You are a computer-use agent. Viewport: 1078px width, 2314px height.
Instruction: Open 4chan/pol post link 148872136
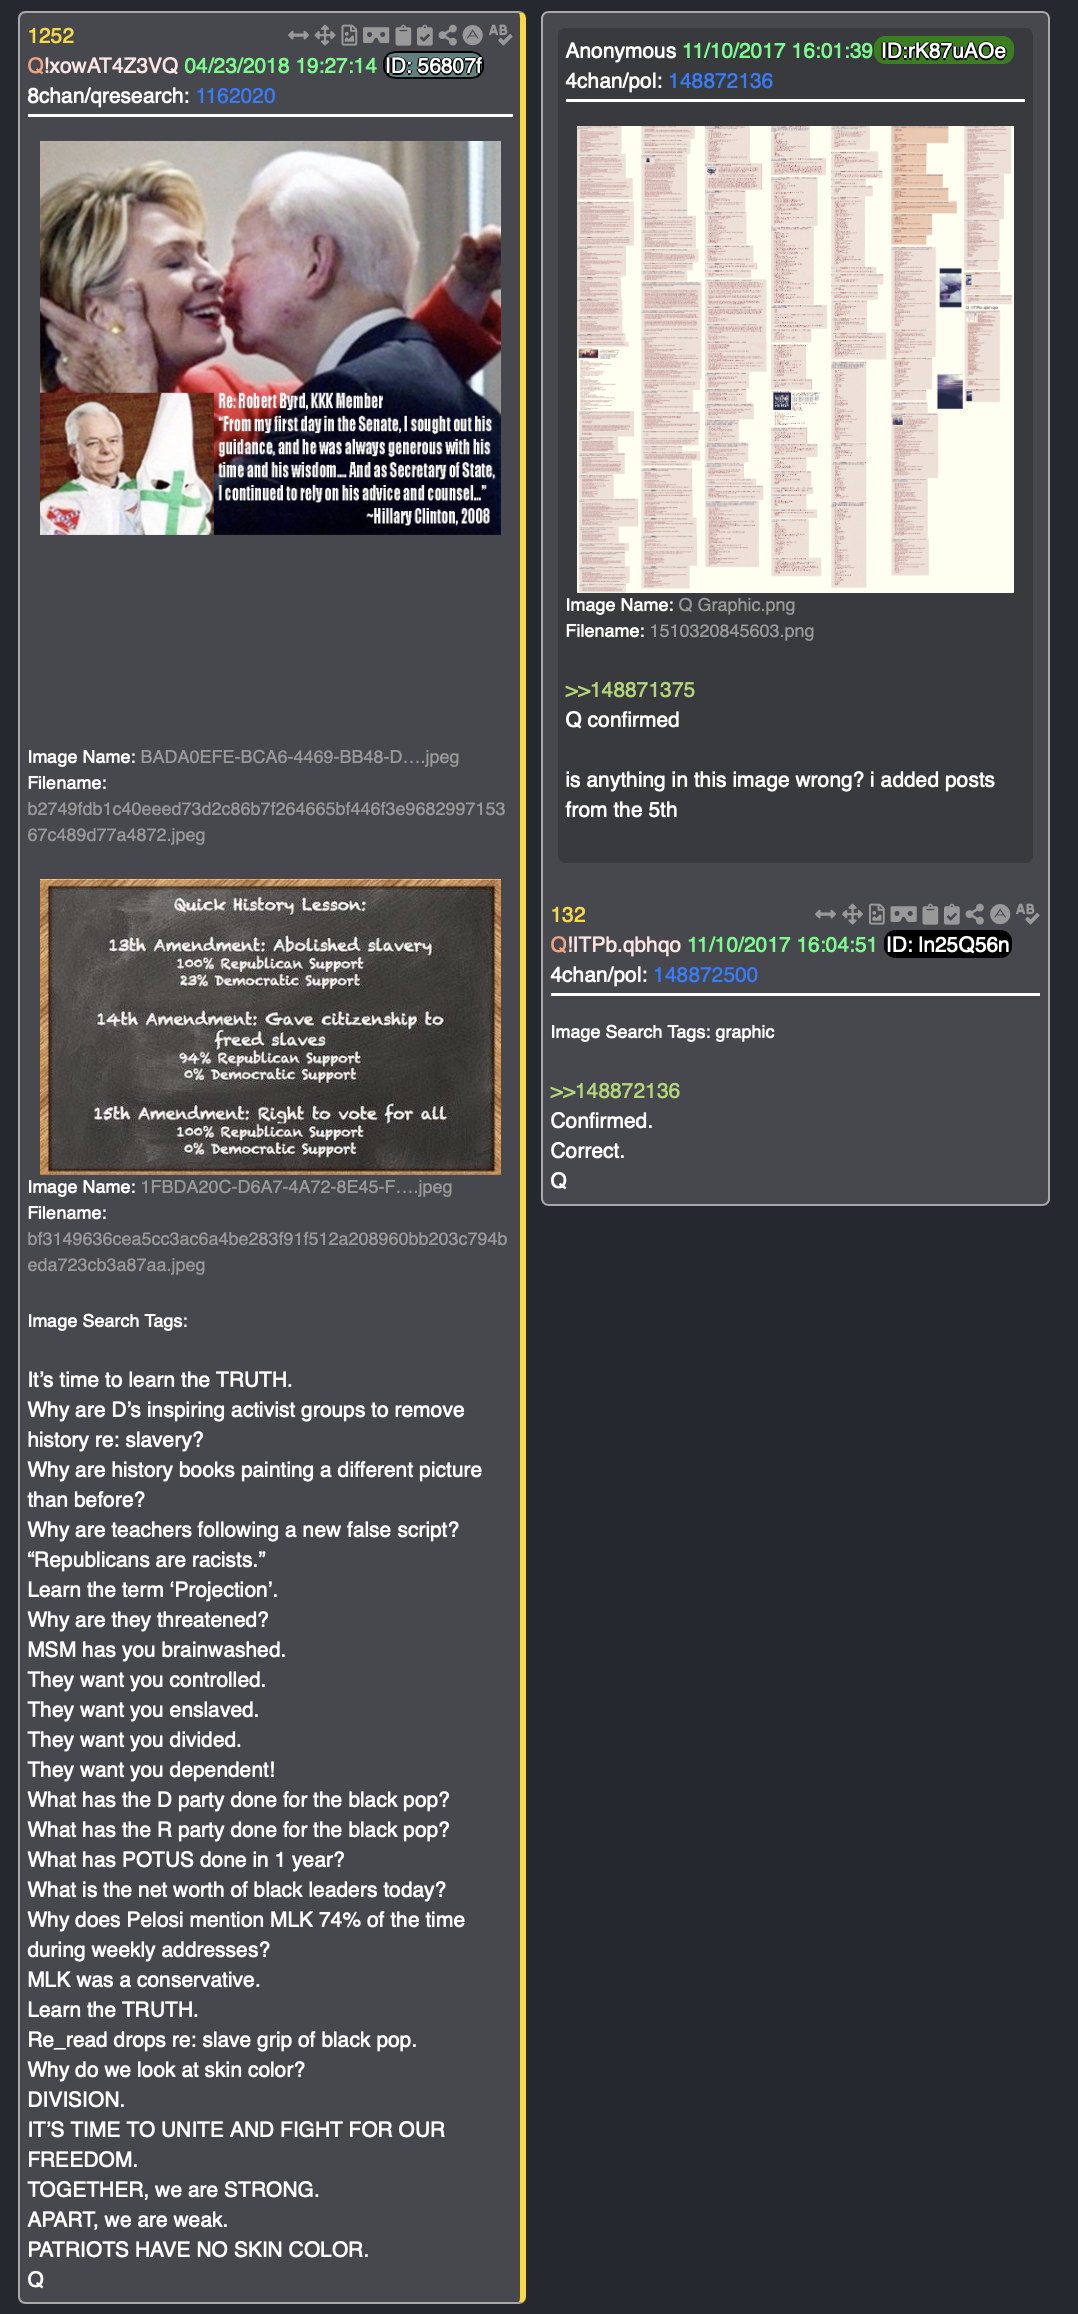point(720,81)
